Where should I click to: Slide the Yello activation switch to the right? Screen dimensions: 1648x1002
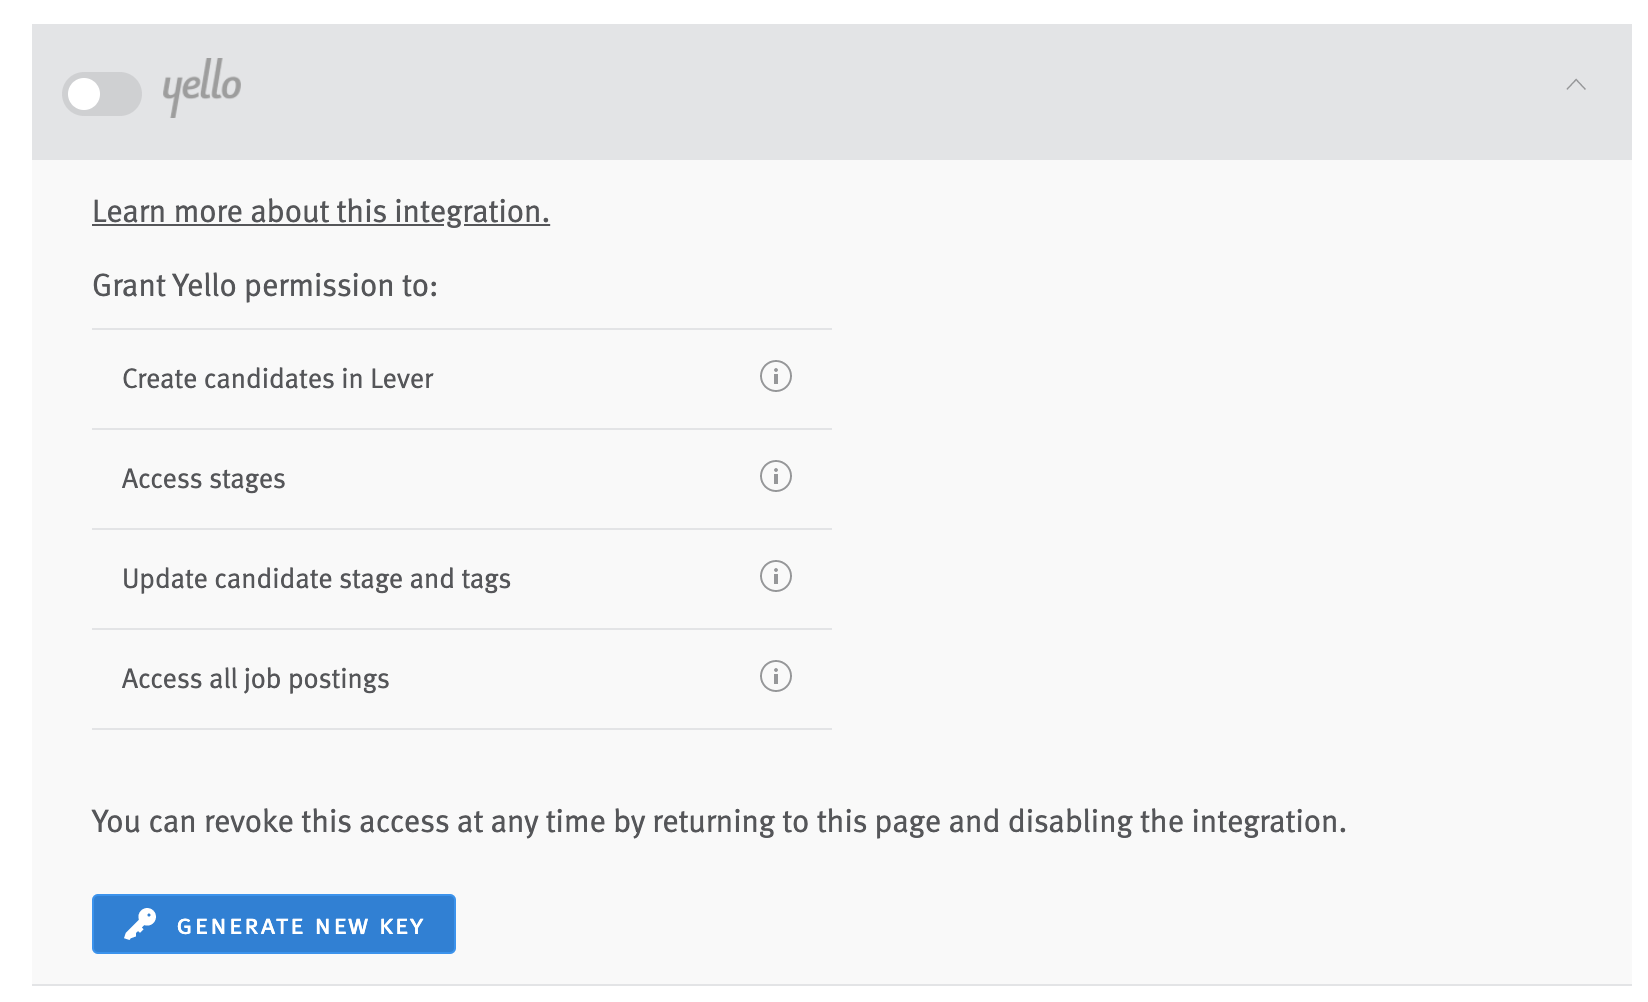coord(101,93)
